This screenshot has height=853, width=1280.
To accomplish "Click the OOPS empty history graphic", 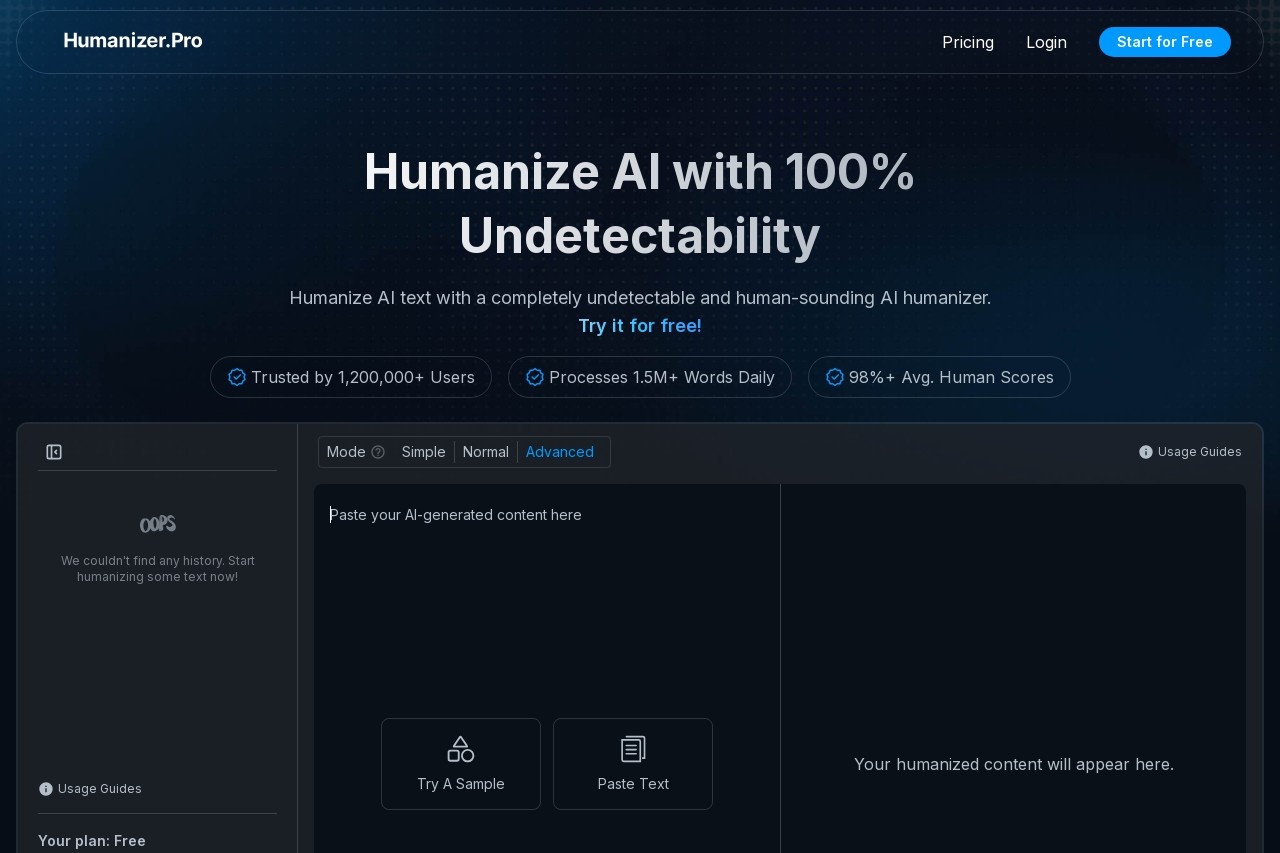I will (x=158, y=524).
